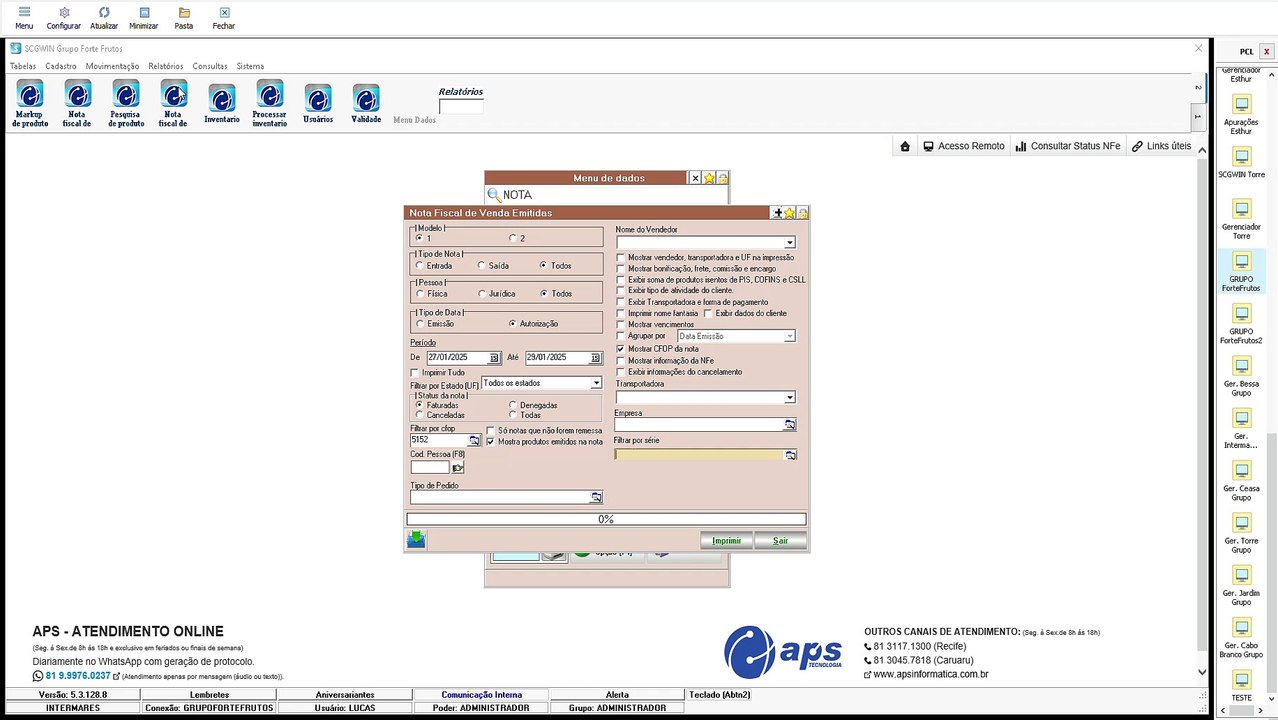
Task: Open calendar picker for Até date
Action: tap(595, 358)
